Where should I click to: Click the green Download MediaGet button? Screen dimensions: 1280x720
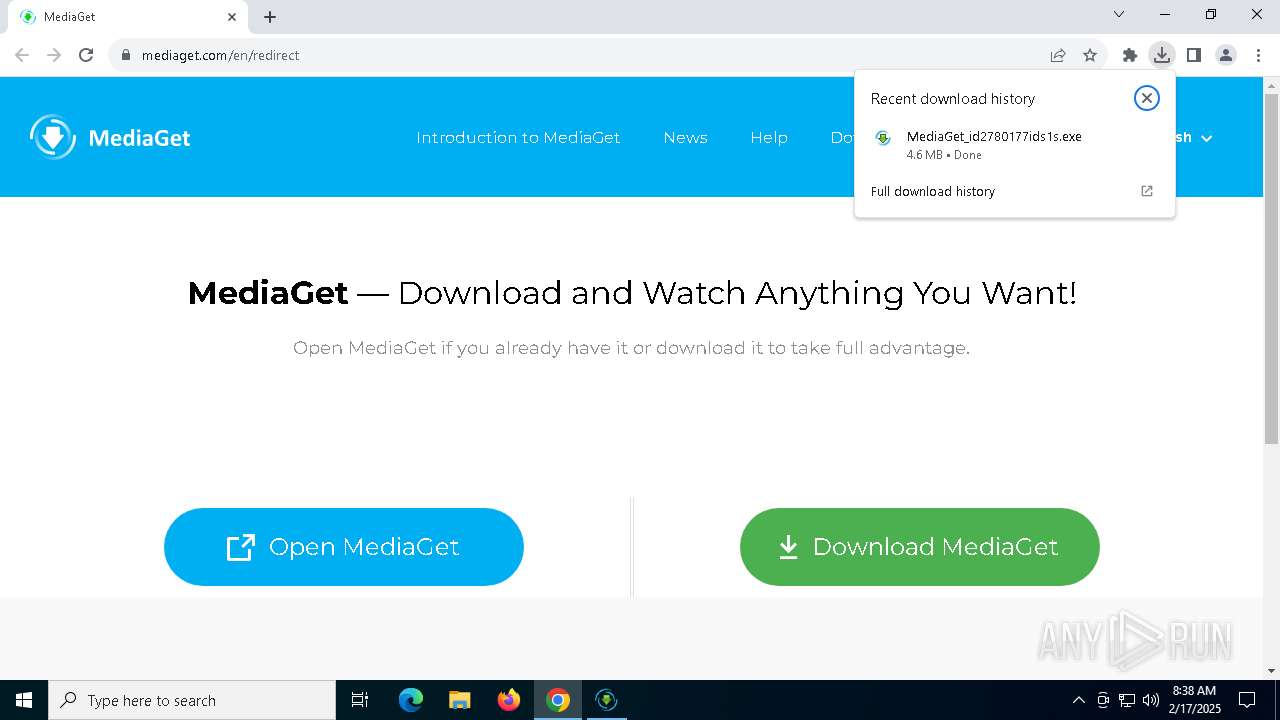point(920,547)
